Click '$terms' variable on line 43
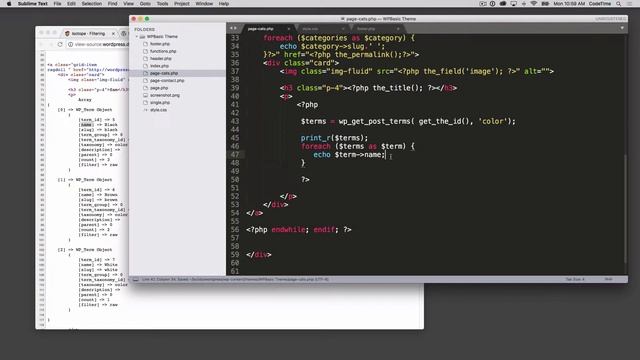Screen dimensions: 640x360 pos(313,121)
